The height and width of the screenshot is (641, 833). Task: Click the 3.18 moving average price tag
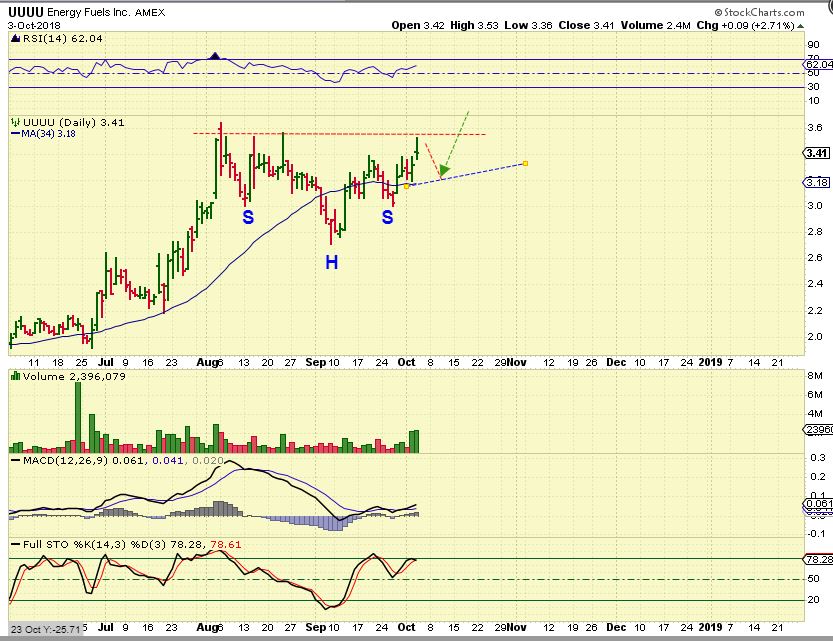click(x=817, y=182)
